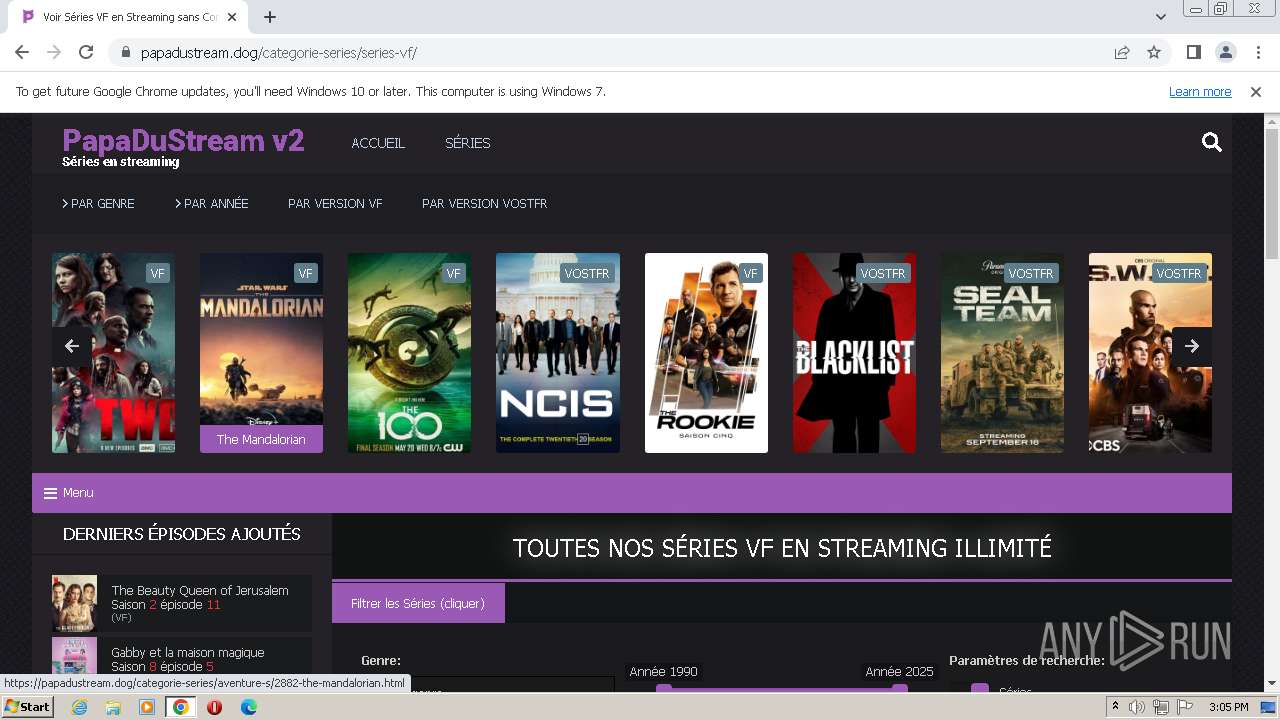Reload the current page
1280x720 pixels.
point(86,52)
